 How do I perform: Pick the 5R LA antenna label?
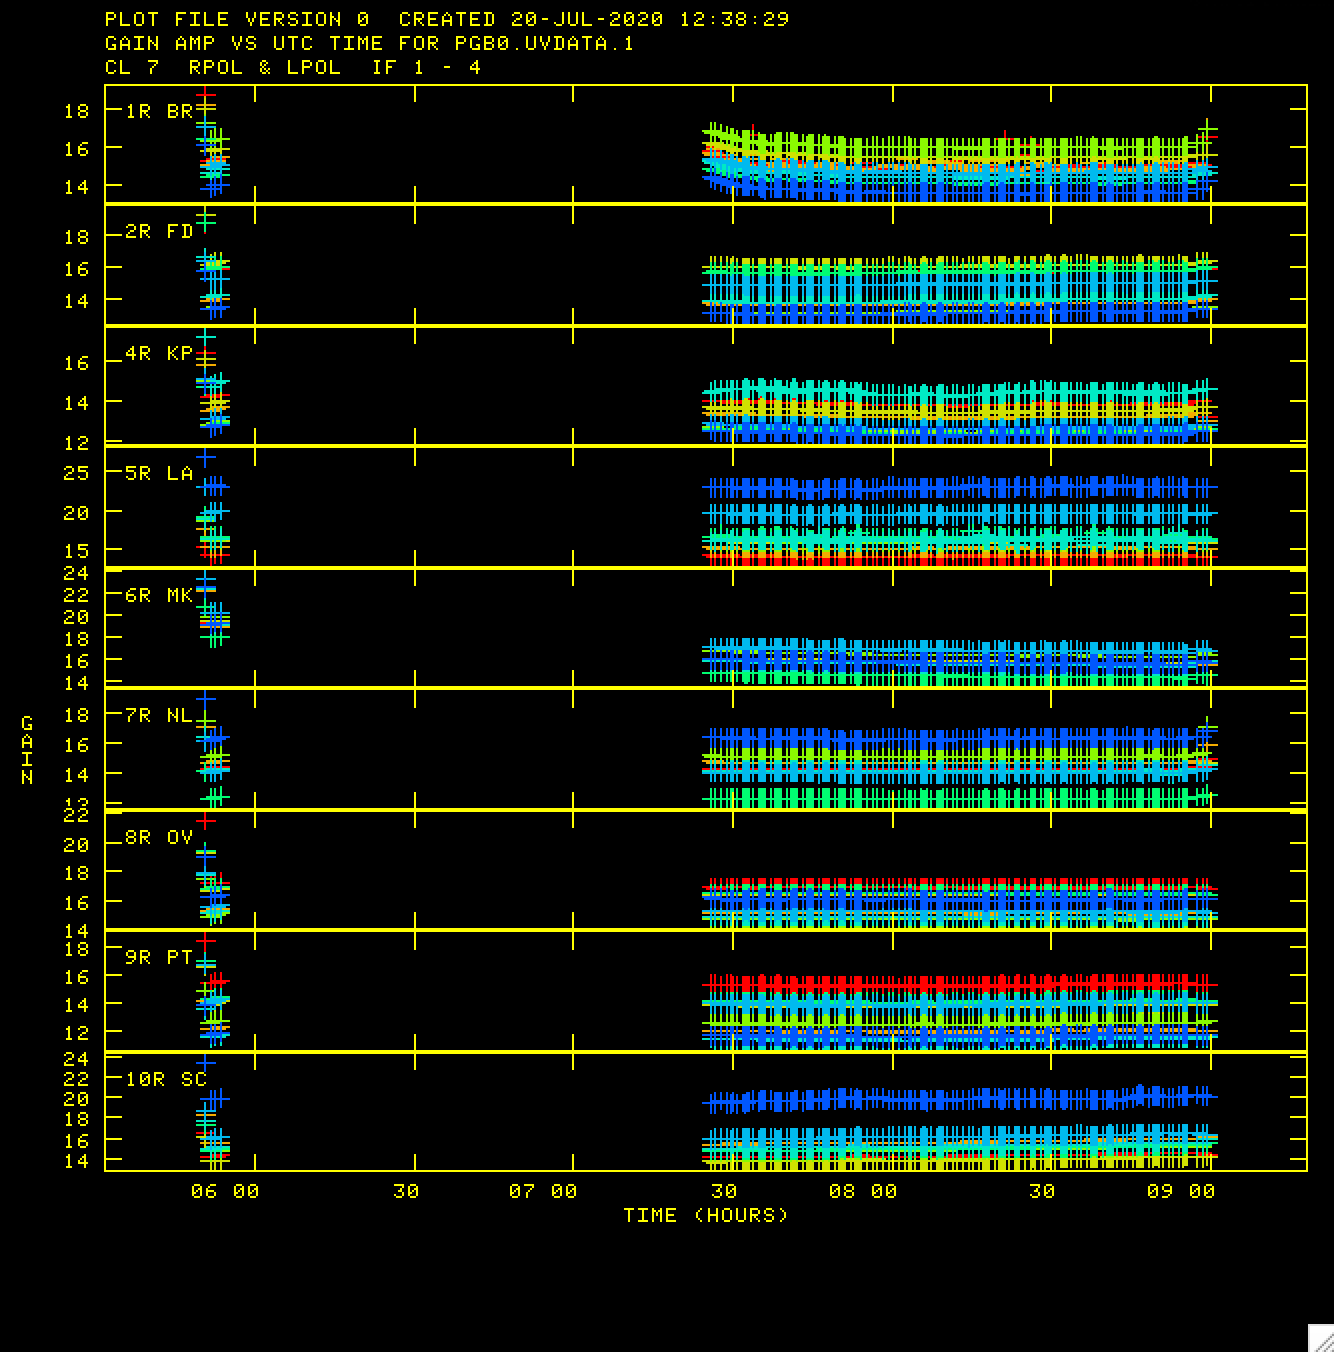159,474
